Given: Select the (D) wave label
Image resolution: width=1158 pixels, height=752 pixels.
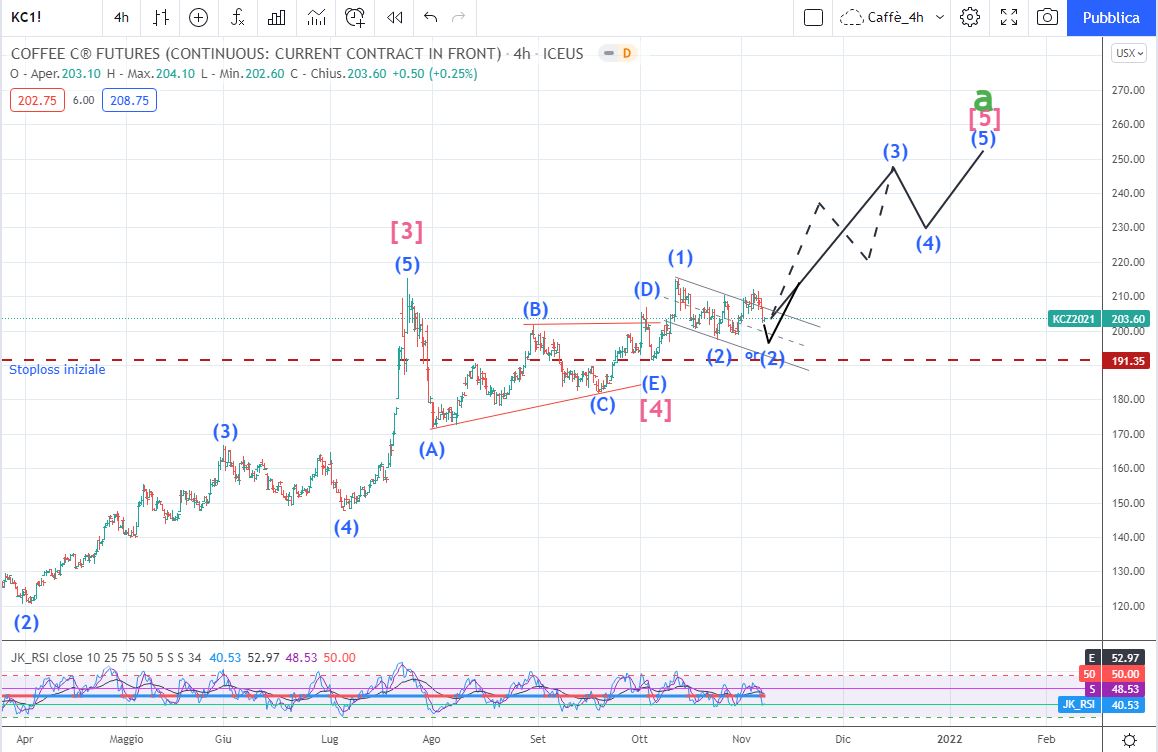Looking at the screenshot, I should click(x=647, y=290).
